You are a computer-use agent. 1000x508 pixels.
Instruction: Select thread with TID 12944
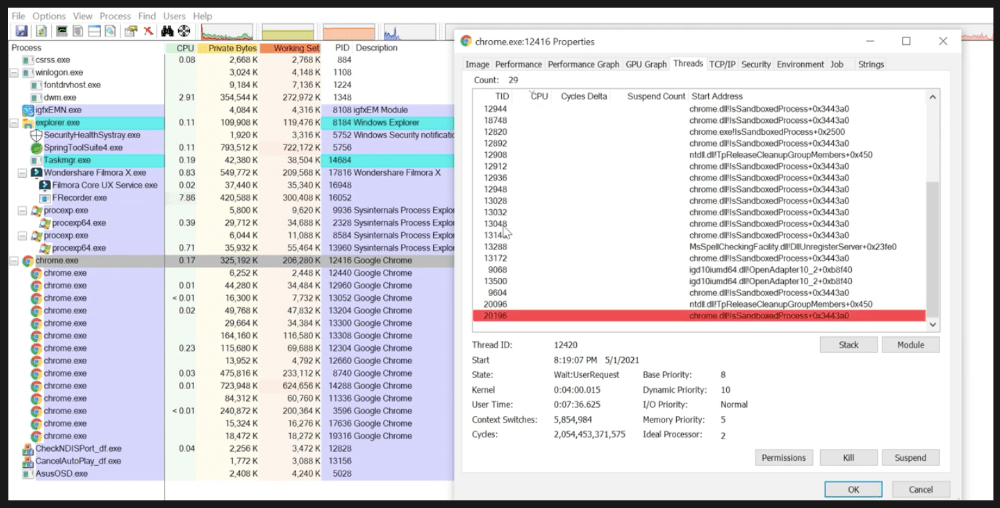point(699,109)
